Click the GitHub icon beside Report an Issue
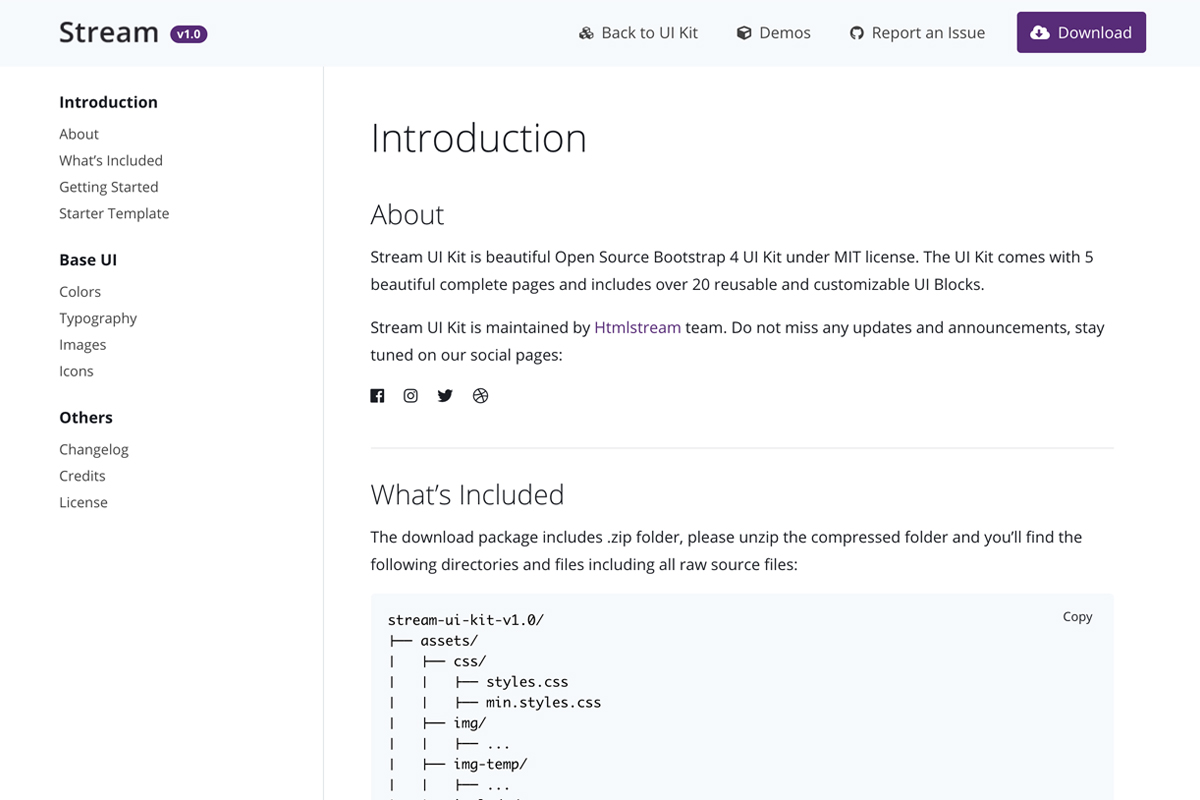The width and height of the screenshot is (1200, 800). point(856,33)
